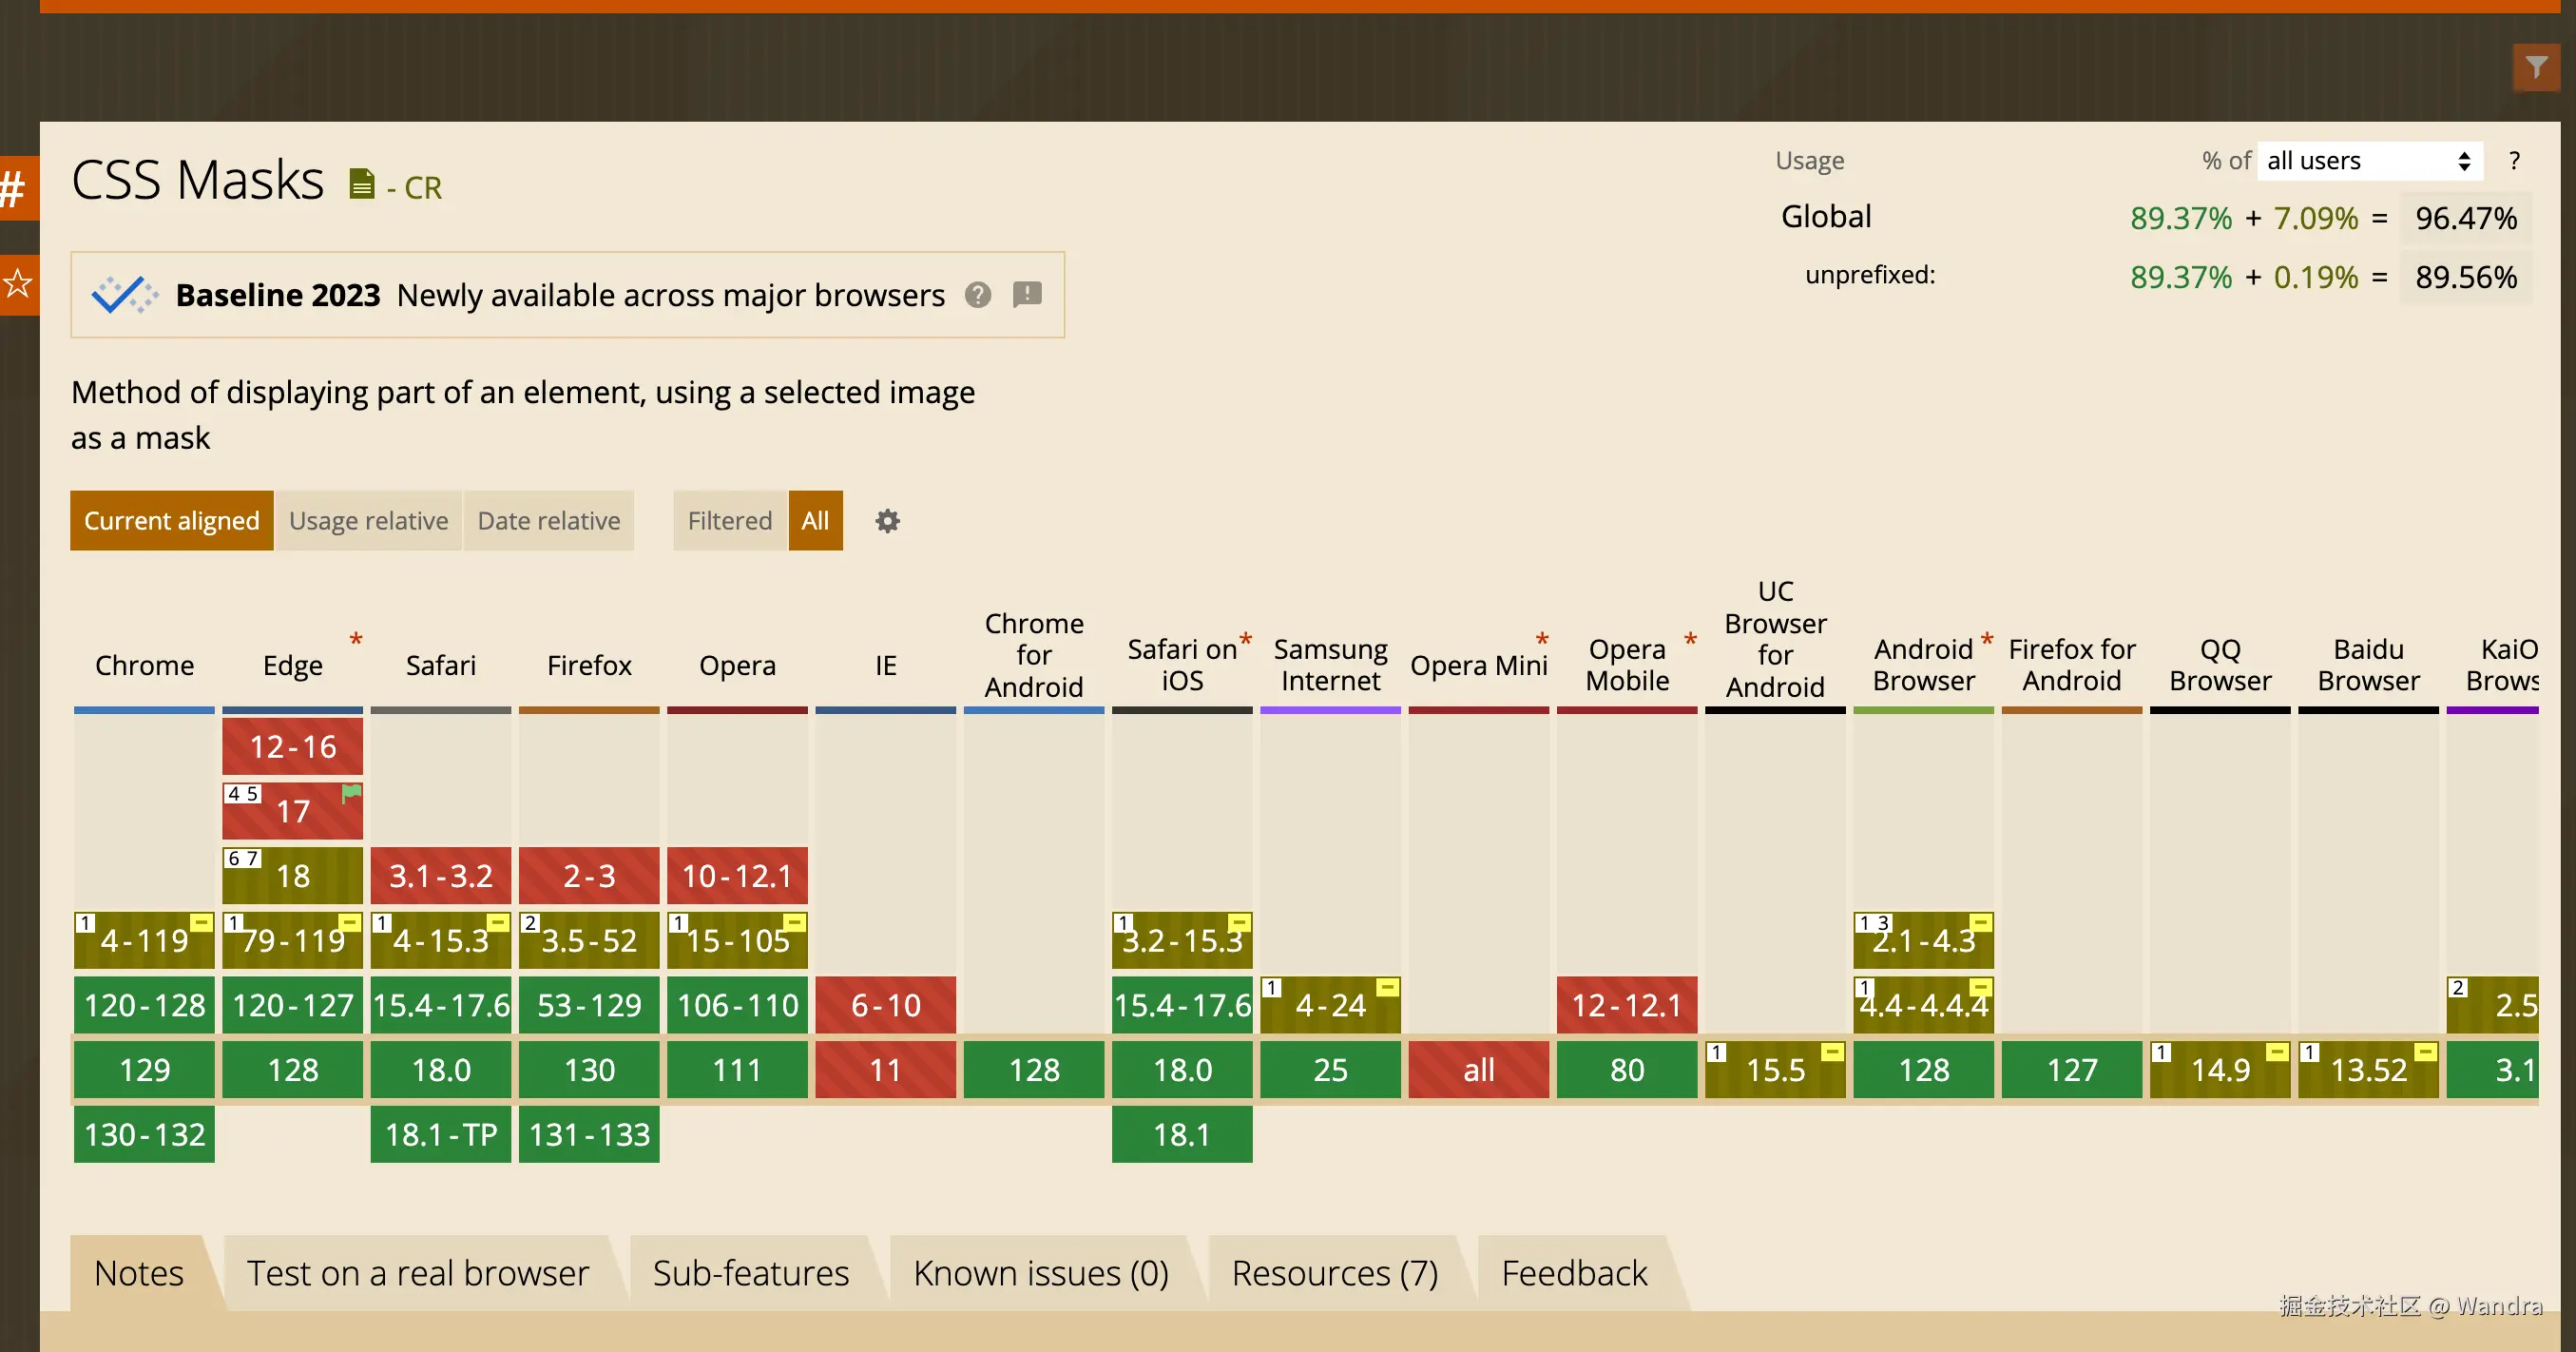Switch to Usage relative view
This screenshot has width=2576, height=1352.
point(368,521)
